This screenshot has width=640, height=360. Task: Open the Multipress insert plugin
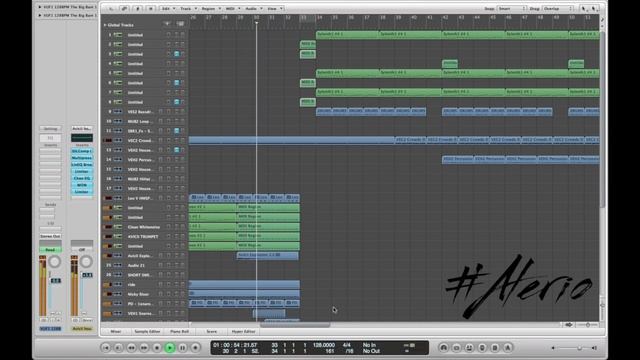point(82,158)
